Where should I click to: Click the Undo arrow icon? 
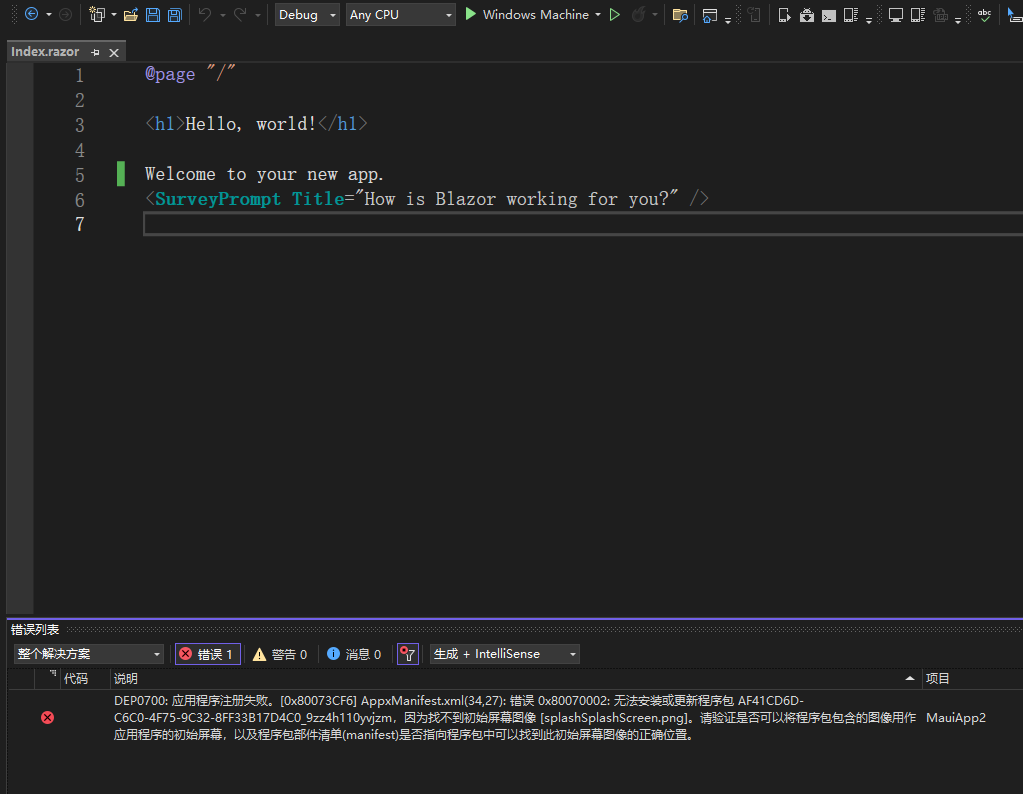(205, 14)
